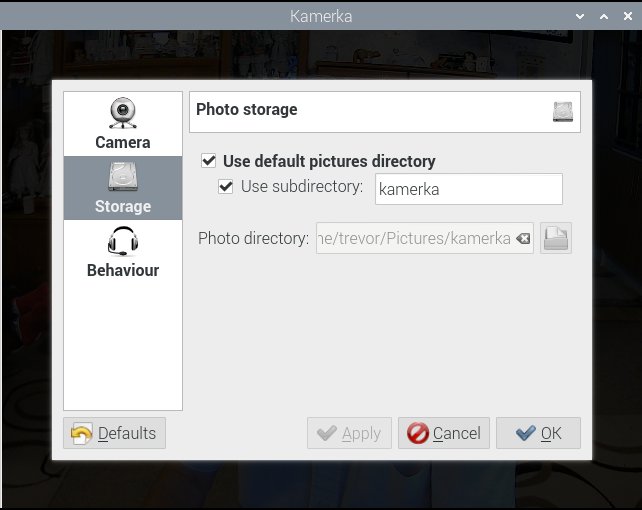Switch to the Behaviour settings page
The height and width of the screenshot is (510, 642).
click(x=123, y=252)
